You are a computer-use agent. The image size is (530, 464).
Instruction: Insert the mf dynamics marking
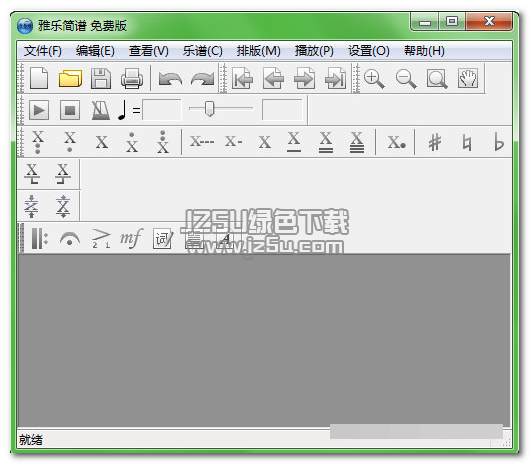pyautogui.click(x=131, y=239)
